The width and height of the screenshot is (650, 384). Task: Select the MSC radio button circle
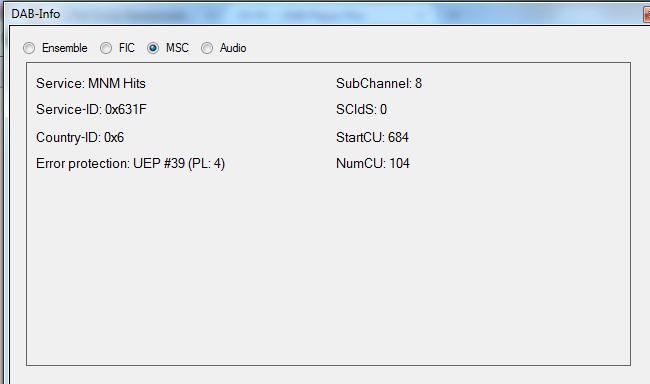(x=153, y=48)
